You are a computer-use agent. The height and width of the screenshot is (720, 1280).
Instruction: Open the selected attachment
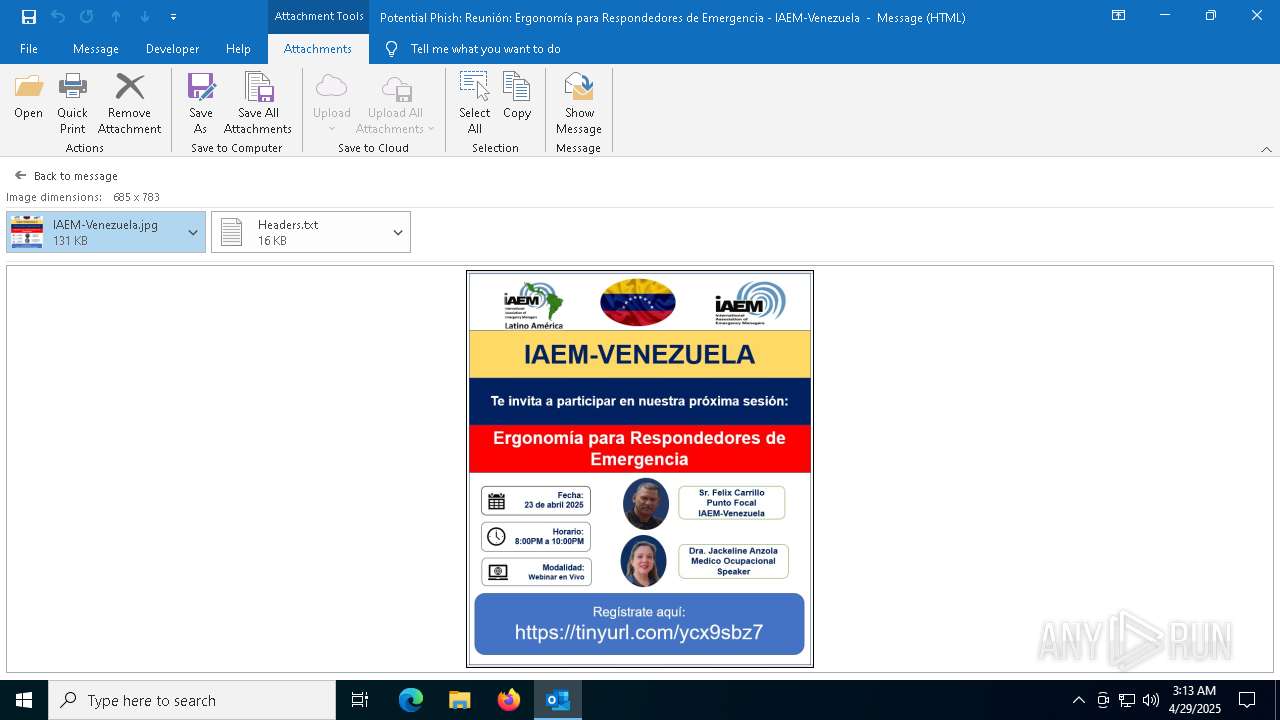[x=28, y=98]
